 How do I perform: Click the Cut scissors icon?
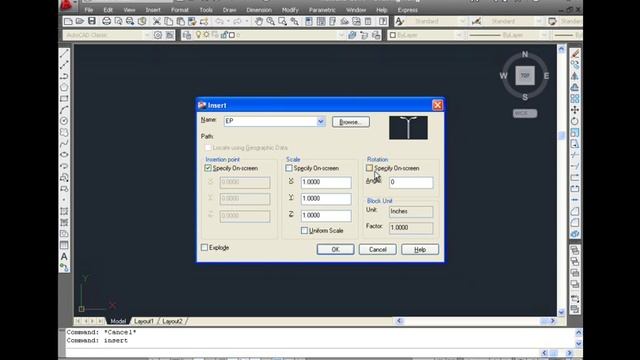pos(157,21)
